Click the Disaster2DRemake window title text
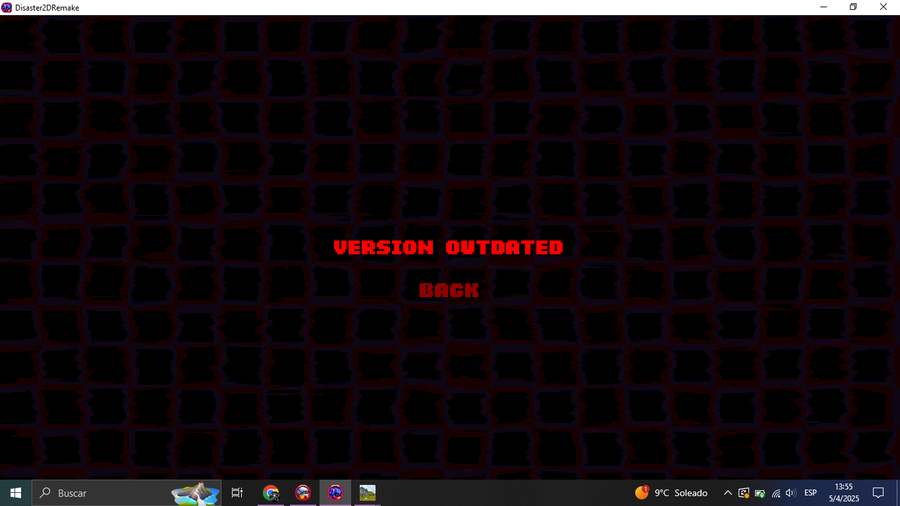This screenshot has height=506, width=900. (47, 8)
